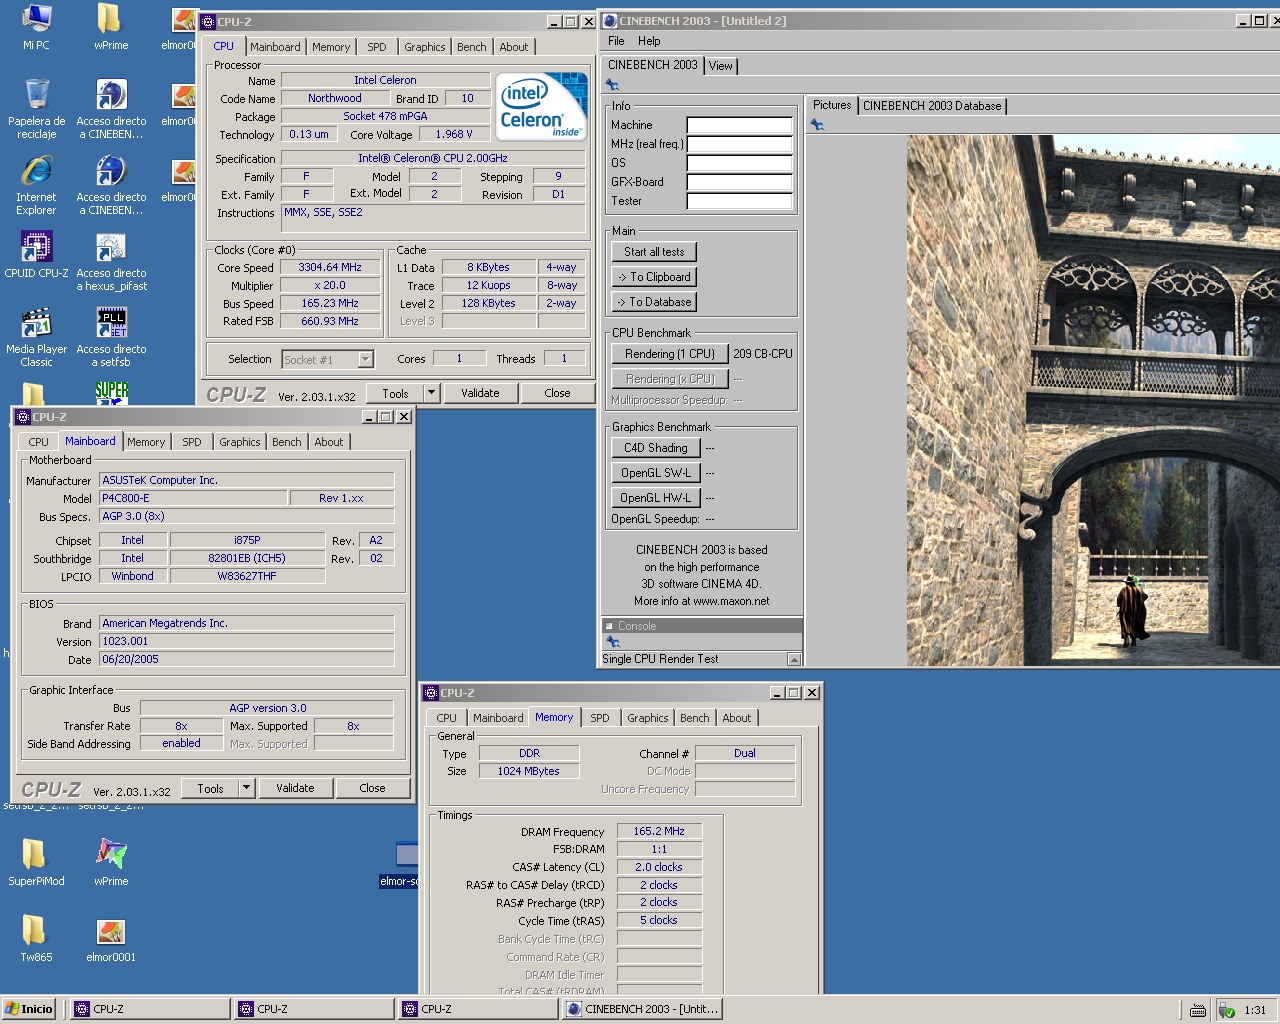Click the To Database button

point(654,302)
